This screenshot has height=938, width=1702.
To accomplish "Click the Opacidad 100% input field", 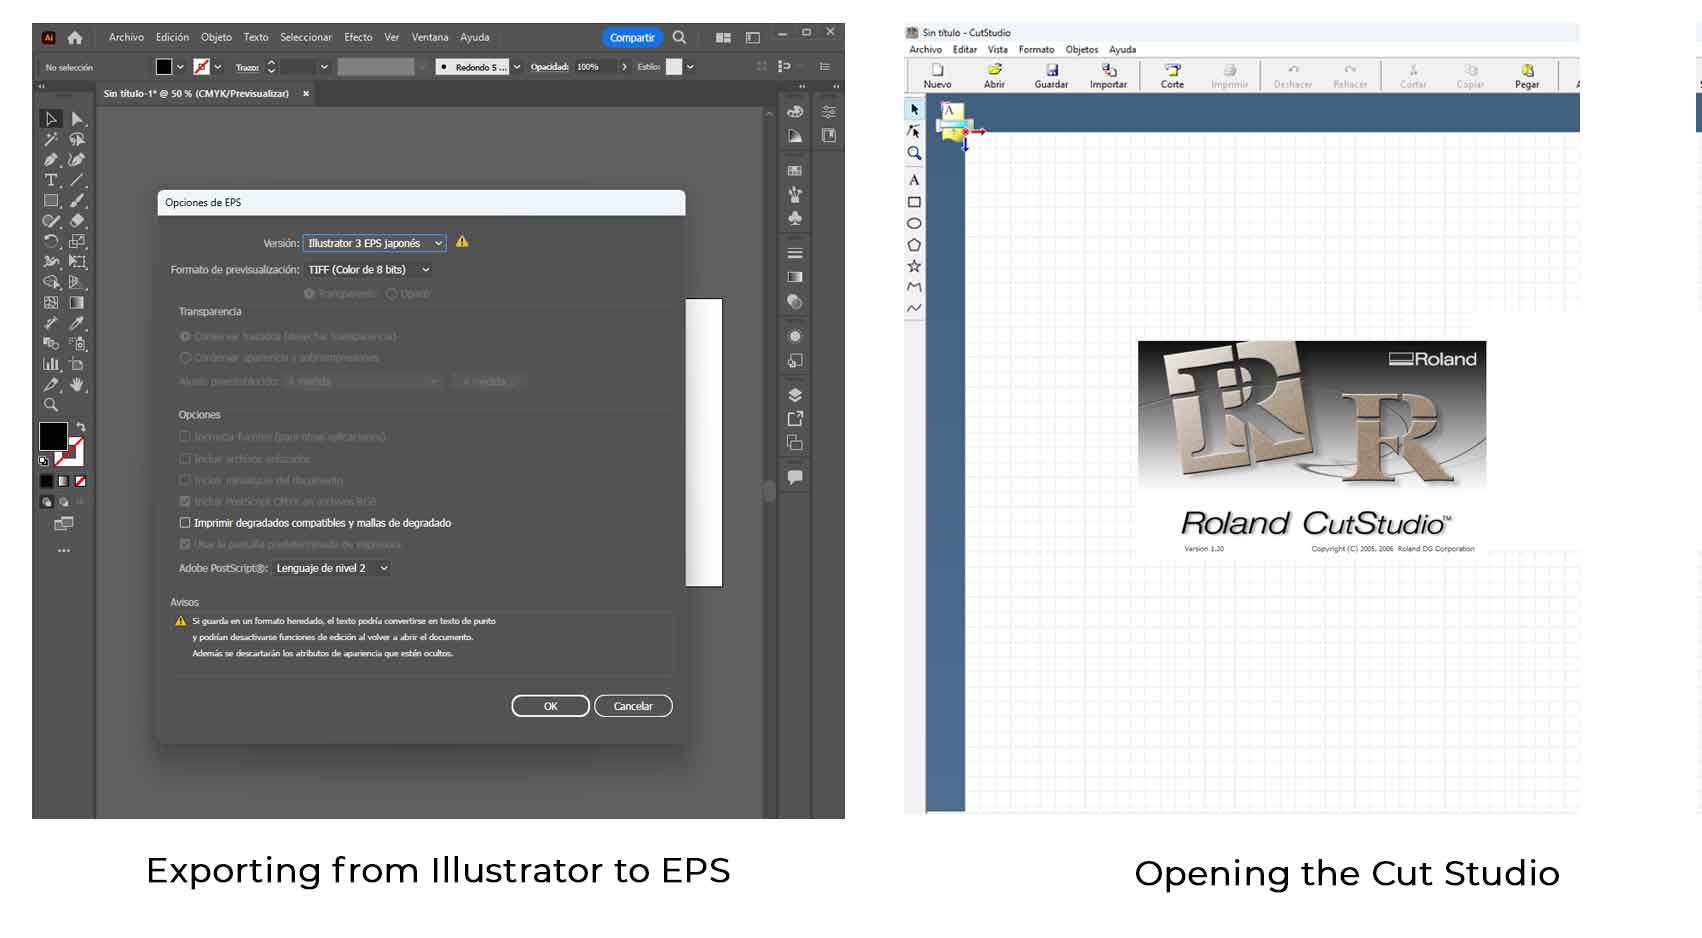I will coord(594,67).
